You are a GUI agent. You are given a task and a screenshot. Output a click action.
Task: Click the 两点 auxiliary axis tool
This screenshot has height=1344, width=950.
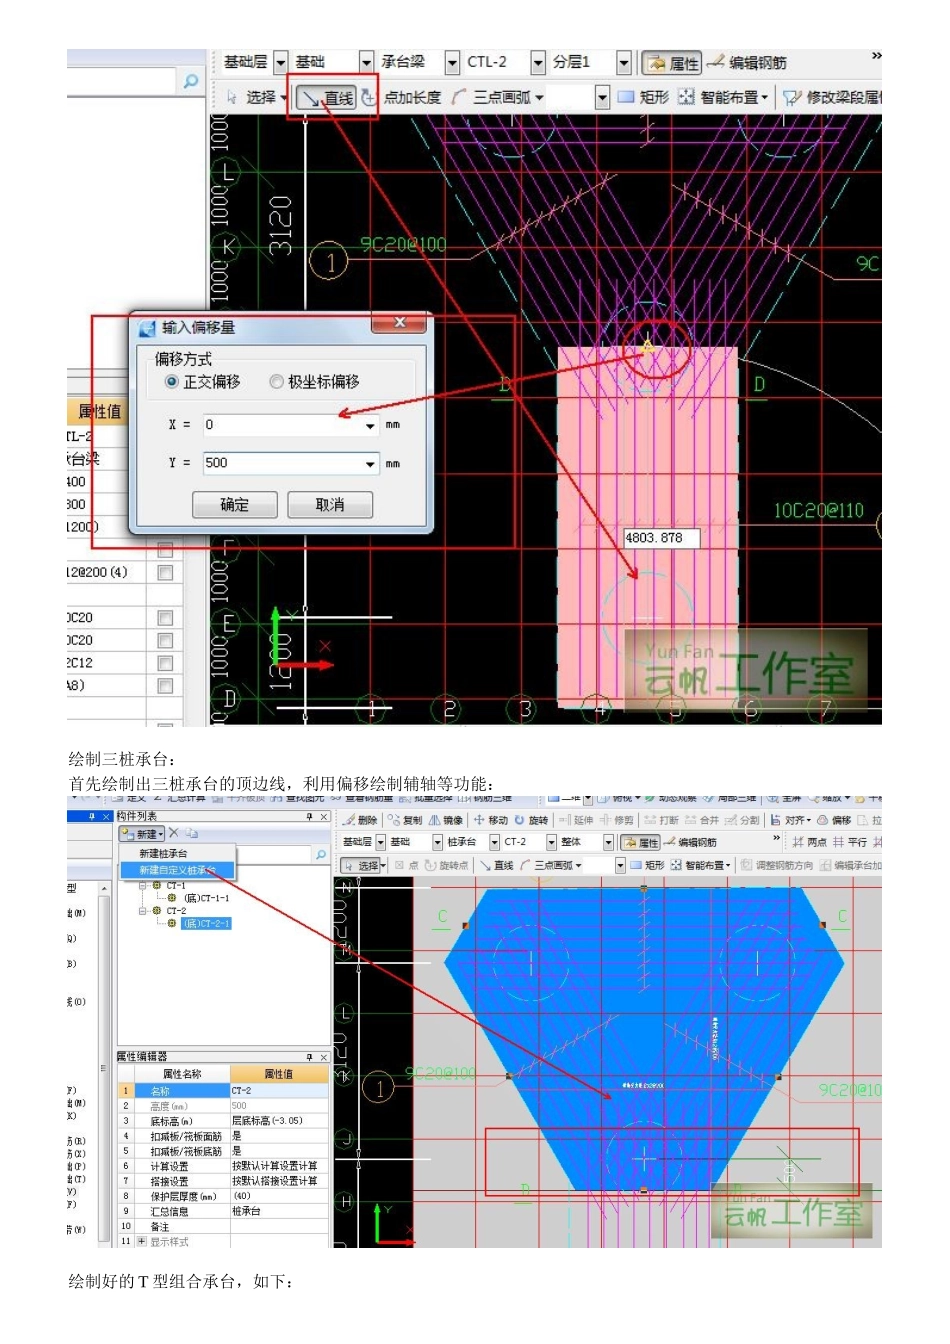point(810,842)
